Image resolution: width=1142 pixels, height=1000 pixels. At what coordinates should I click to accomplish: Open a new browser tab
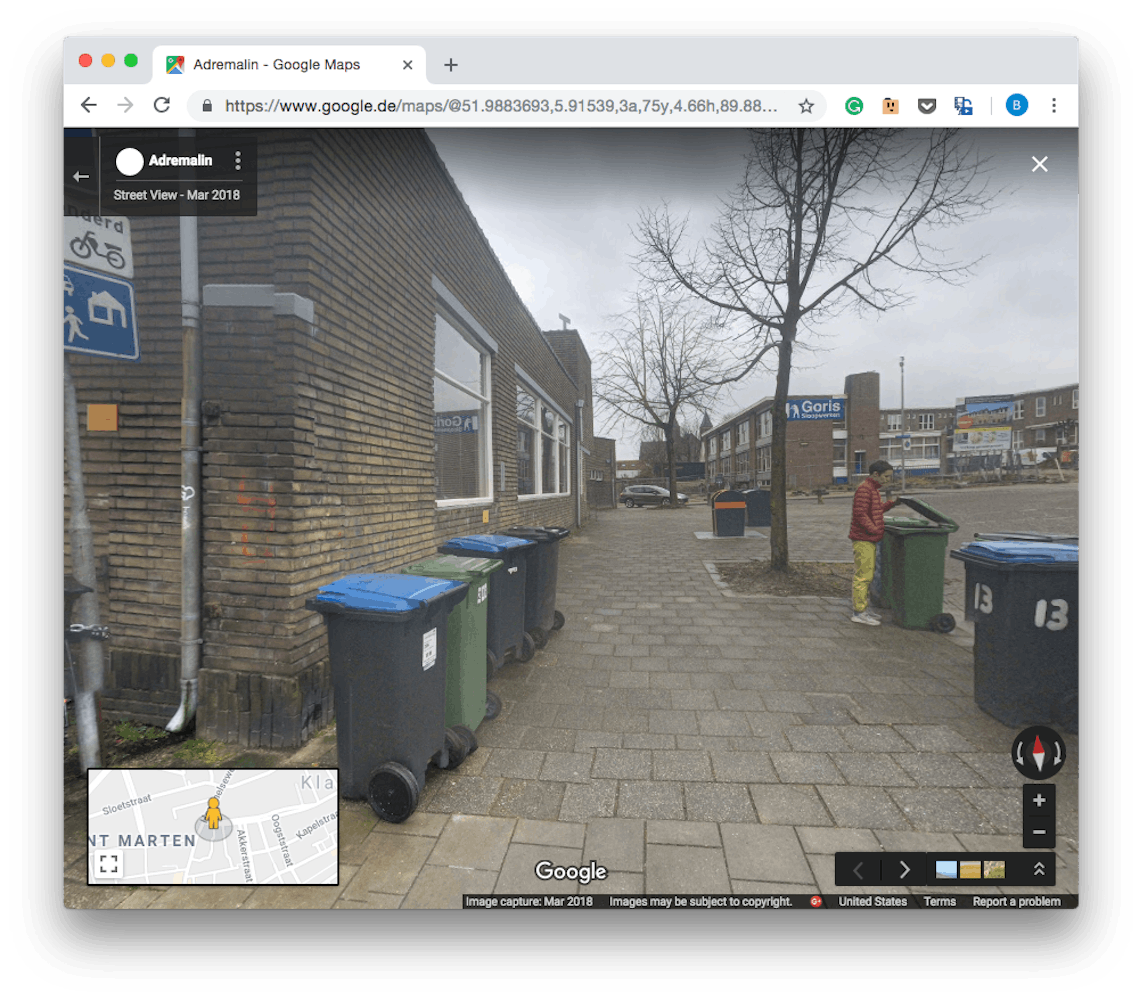click(x=451, y=65)
